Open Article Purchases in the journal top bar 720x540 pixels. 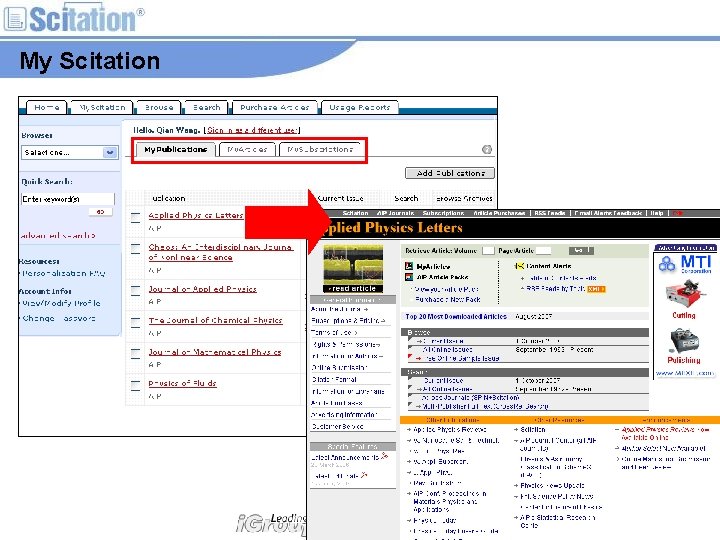click(x=499, y=213)
